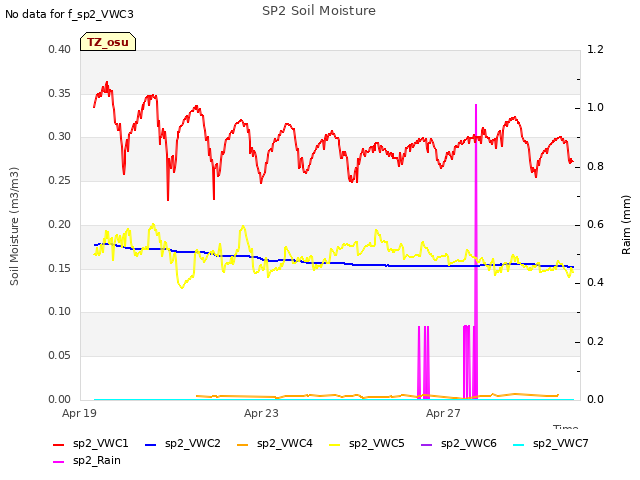Viewport: 640px width, 480px height.
Task: Click the sp2_VWC2 legend entry
Action: (183, 444)
